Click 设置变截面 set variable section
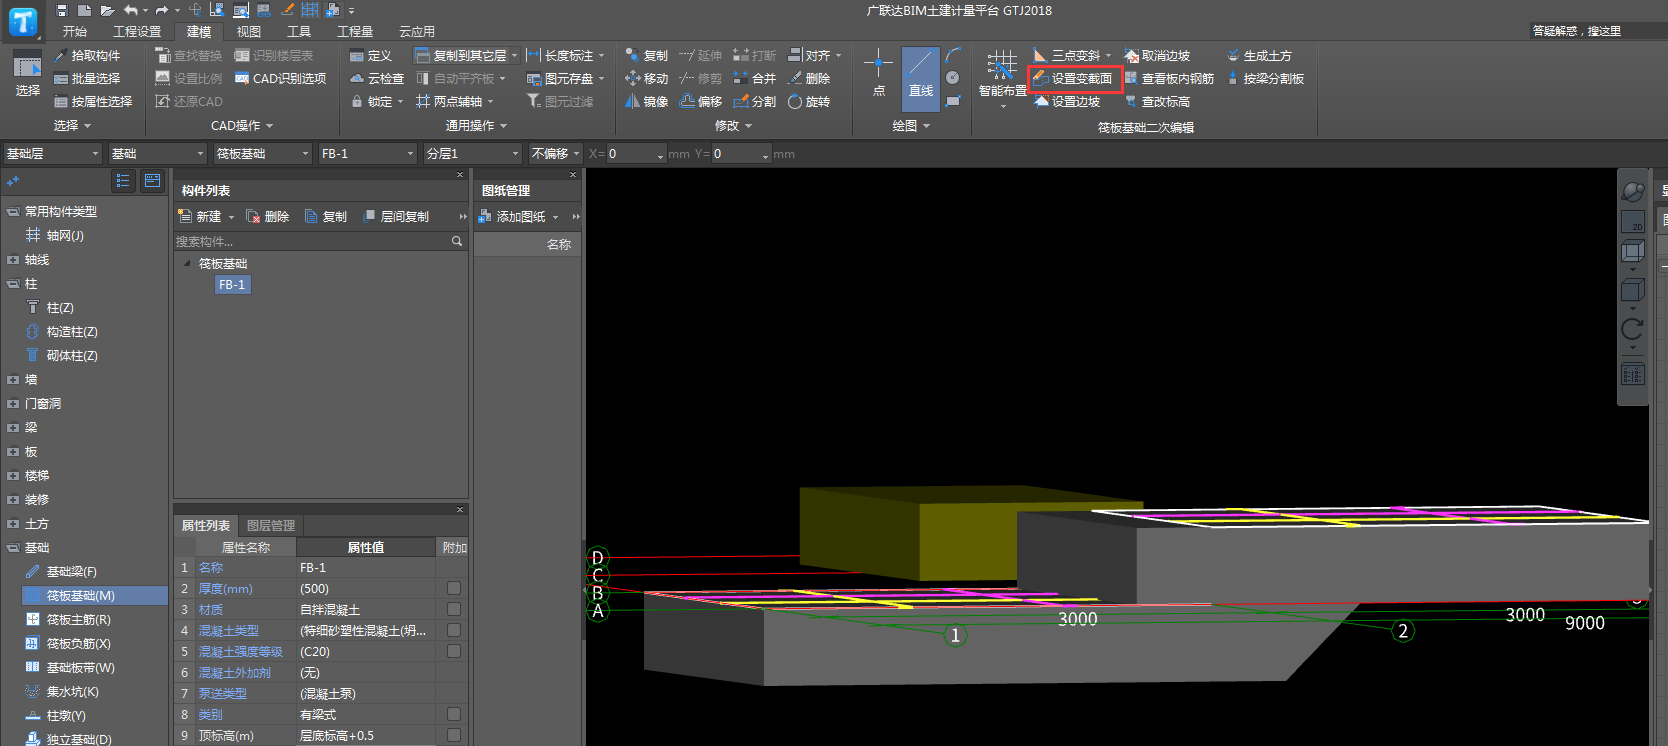Image resolution: width=1668 pixels, height=746 pixels. pos(1073,79)
